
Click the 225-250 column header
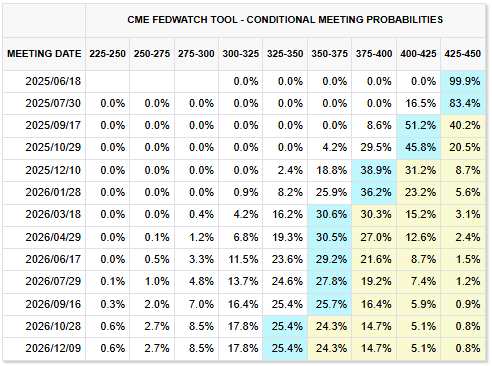click(107, 54)
